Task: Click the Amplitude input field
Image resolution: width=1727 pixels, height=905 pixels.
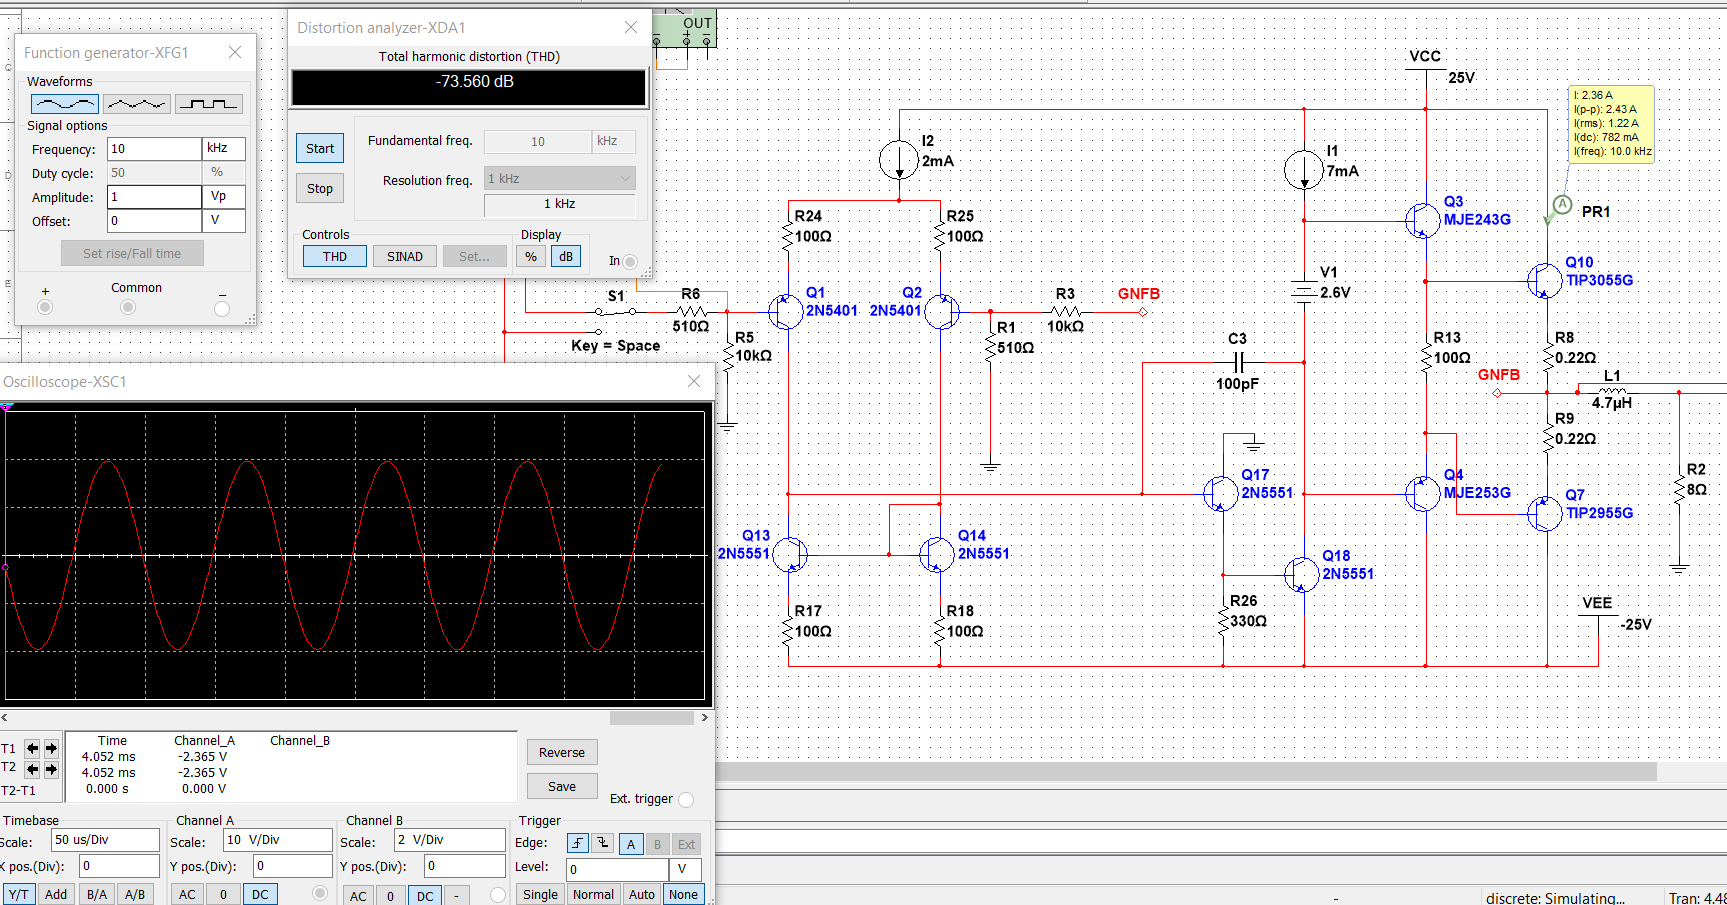Action: [x=154, y=196]
